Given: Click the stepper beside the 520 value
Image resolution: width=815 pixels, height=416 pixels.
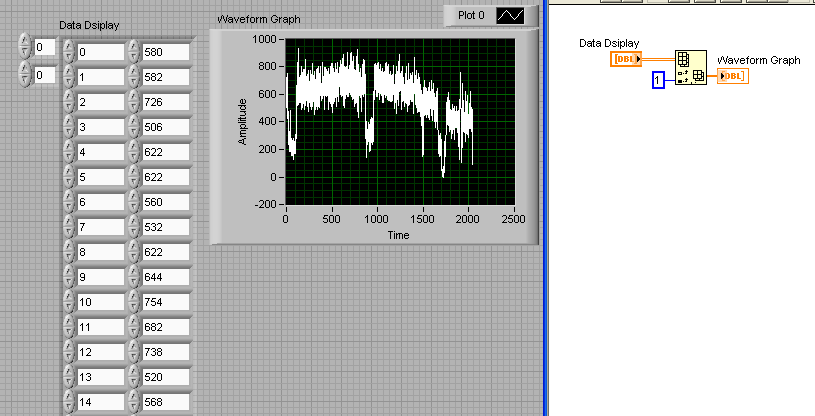Looking at the screenshot, I should click(134, 376).
